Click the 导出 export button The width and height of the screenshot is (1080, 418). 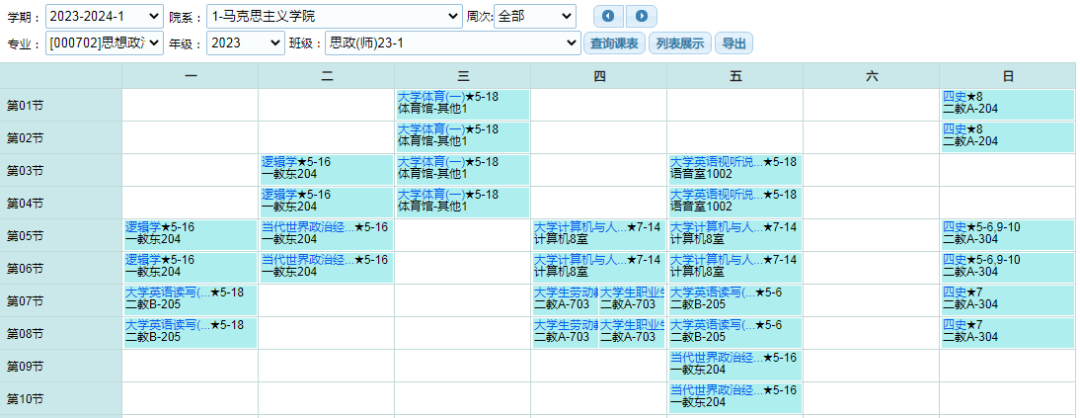pyautogui.click(x=734, y=43)
